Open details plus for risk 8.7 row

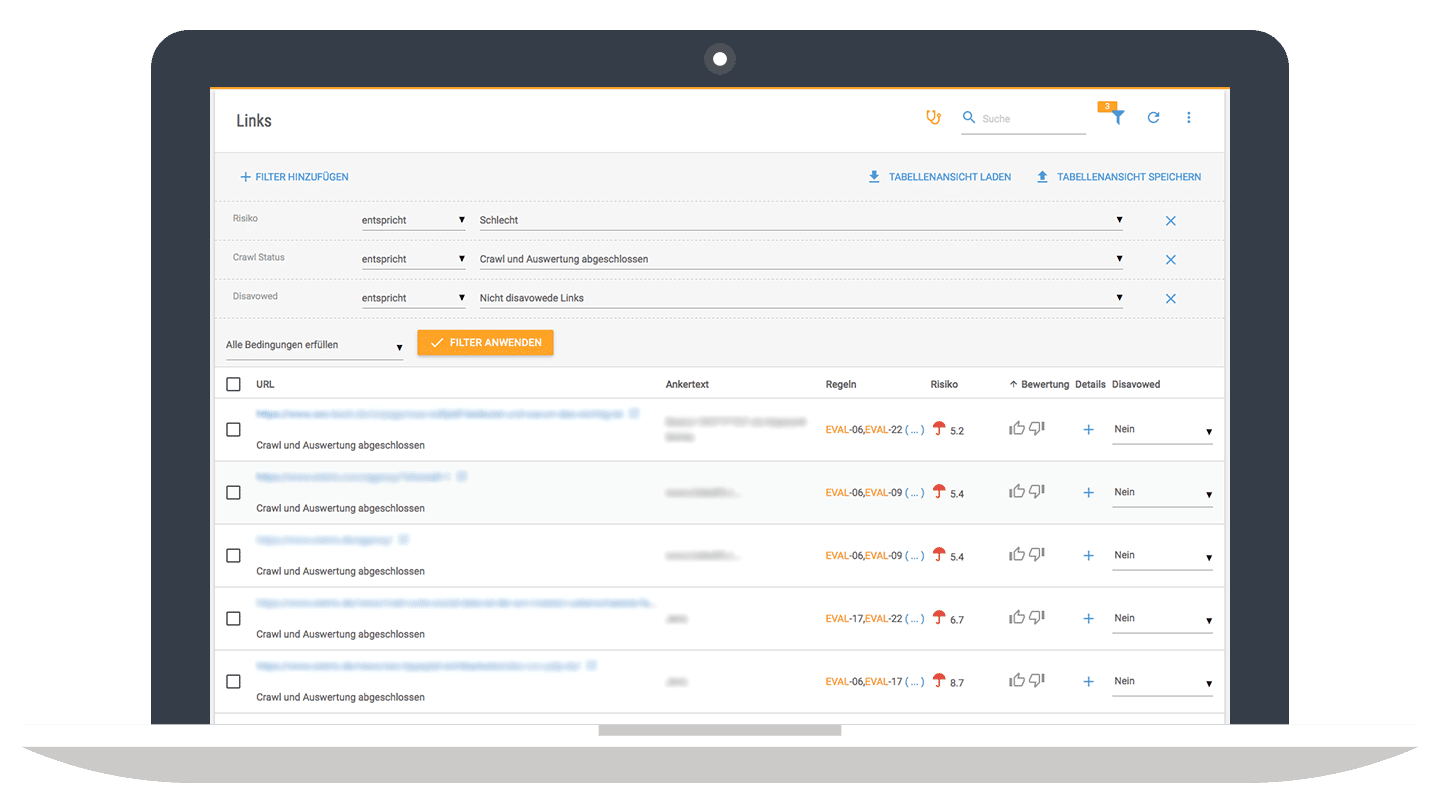1089,682
